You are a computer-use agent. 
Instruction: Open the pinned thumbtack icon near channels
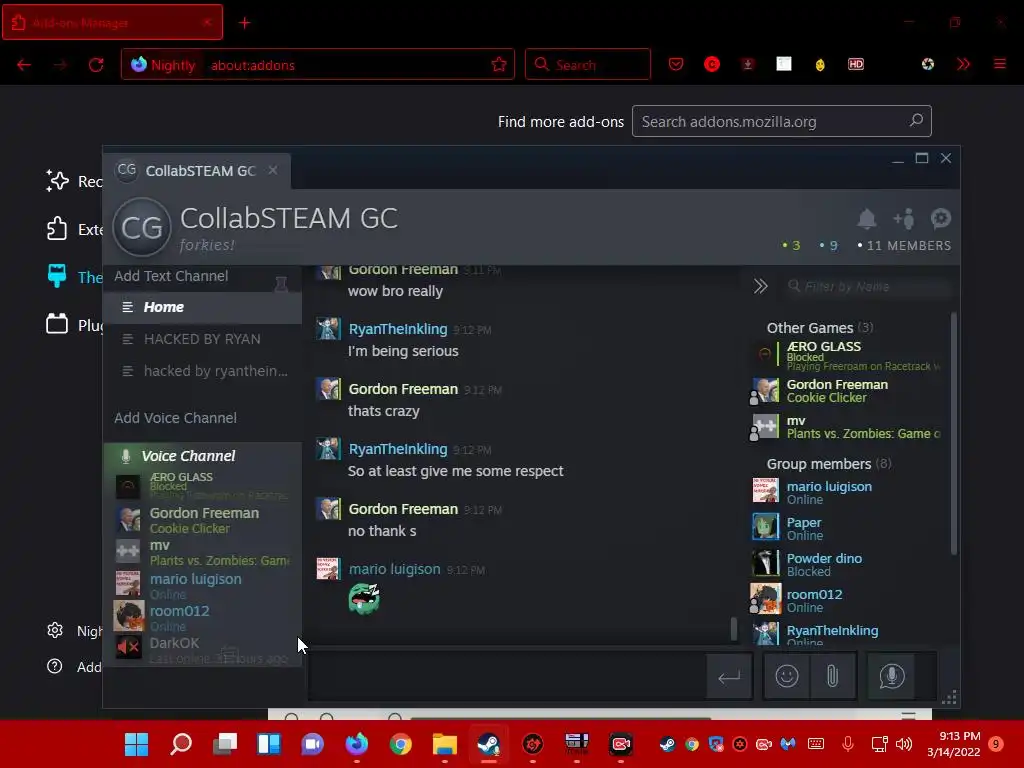coord(281,284)
